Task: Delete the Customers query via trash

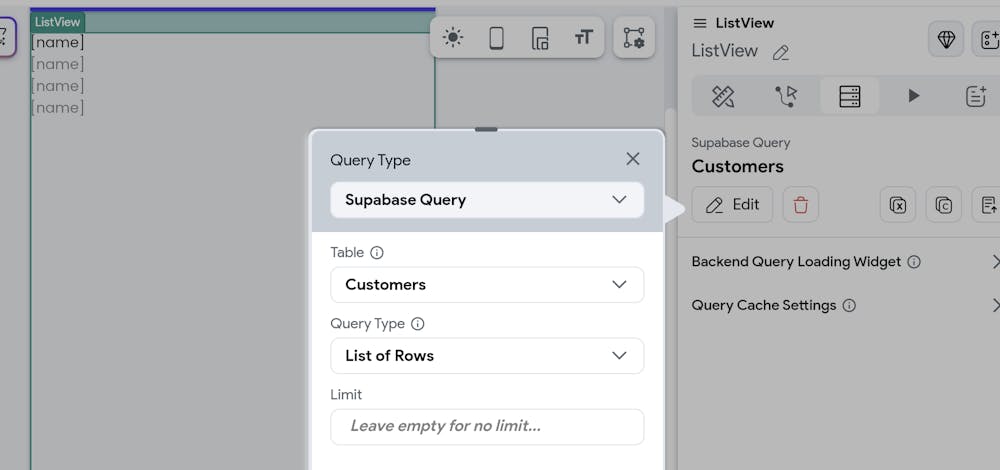Action: point(800,205)
